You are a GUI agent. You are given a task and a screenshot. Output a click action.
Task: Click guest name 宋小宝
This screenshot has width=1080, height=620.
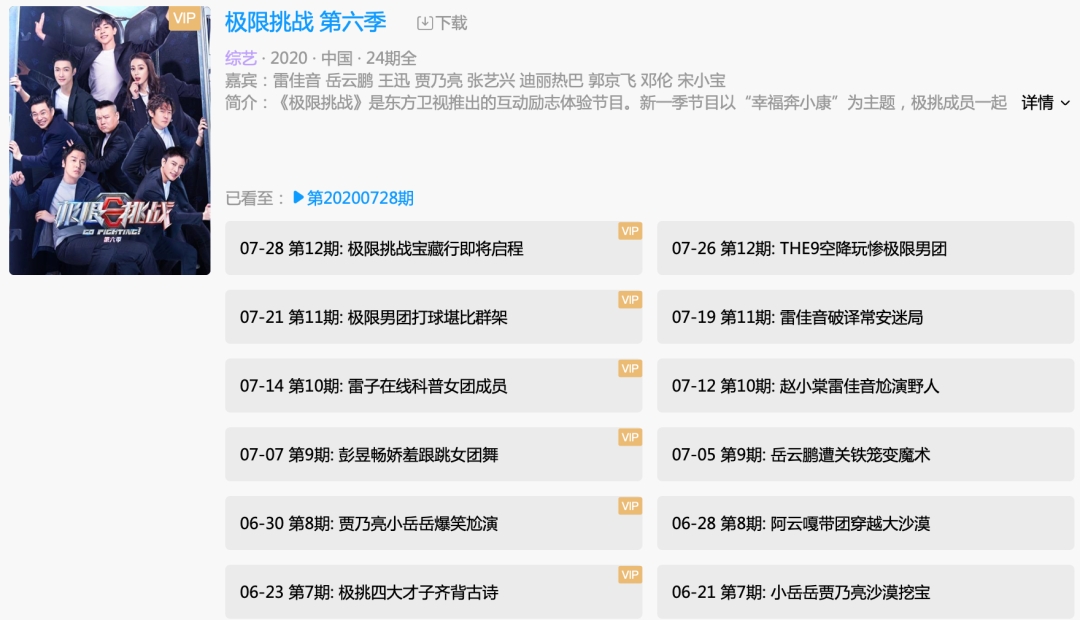701,81
